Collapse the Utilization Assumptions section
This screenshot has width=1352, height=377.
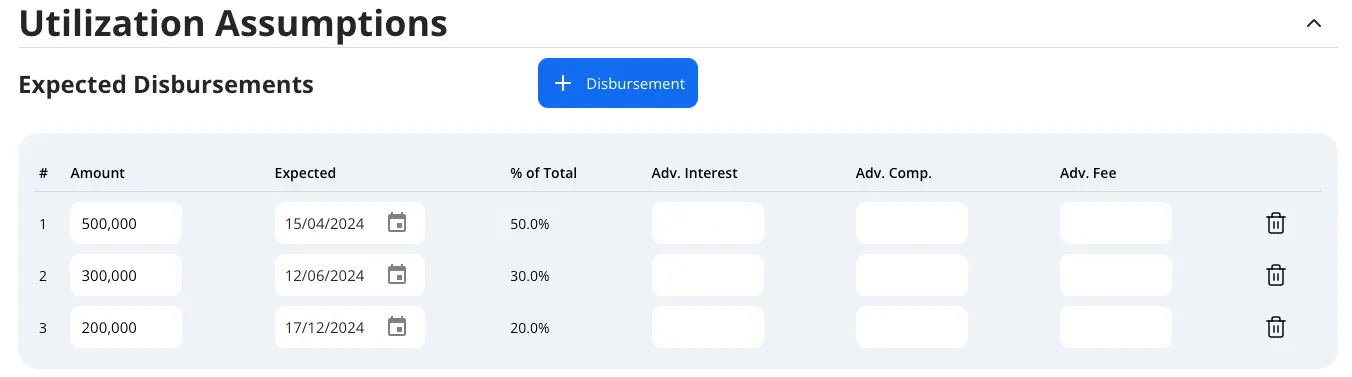click(x=1314, y=23)
